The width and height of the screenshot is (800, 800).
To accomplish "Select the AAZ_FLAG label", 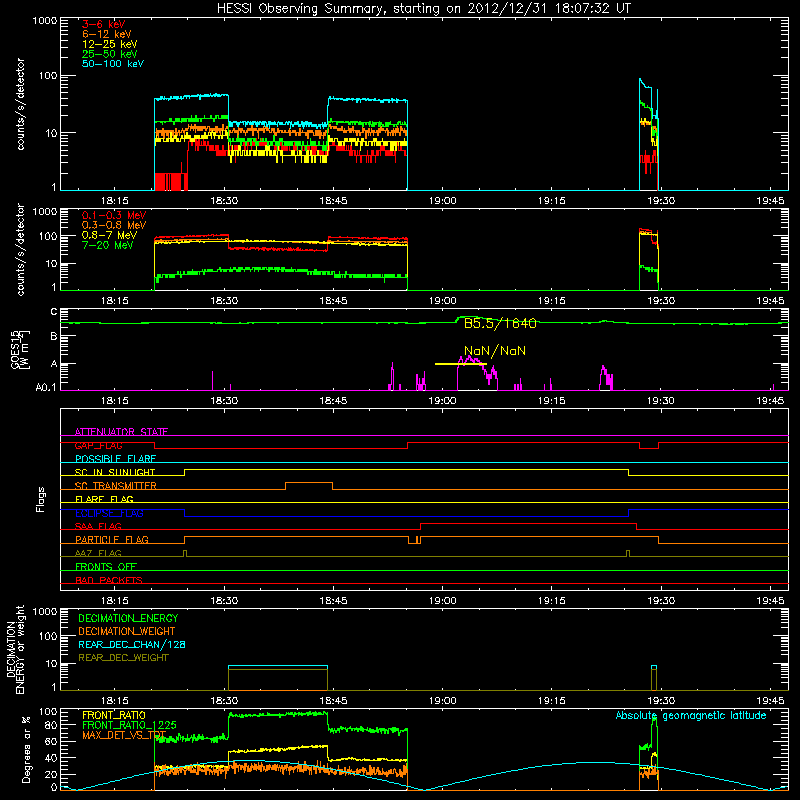I will click(x=98, y=553).
